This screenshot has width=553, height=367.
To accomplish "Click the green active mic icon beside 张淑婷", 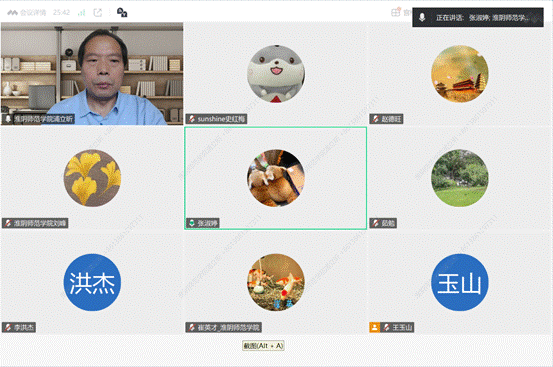I will [192, 223].
